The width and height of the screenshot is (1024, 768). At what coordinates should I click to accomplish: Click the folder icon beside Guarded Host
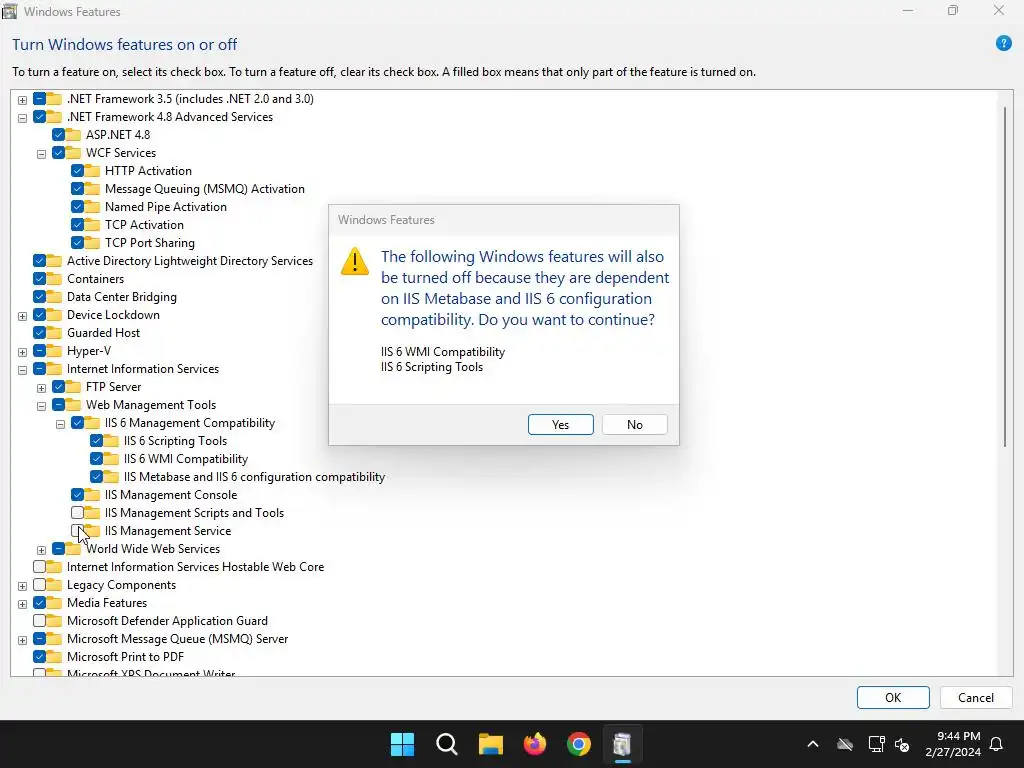point(55,333)
